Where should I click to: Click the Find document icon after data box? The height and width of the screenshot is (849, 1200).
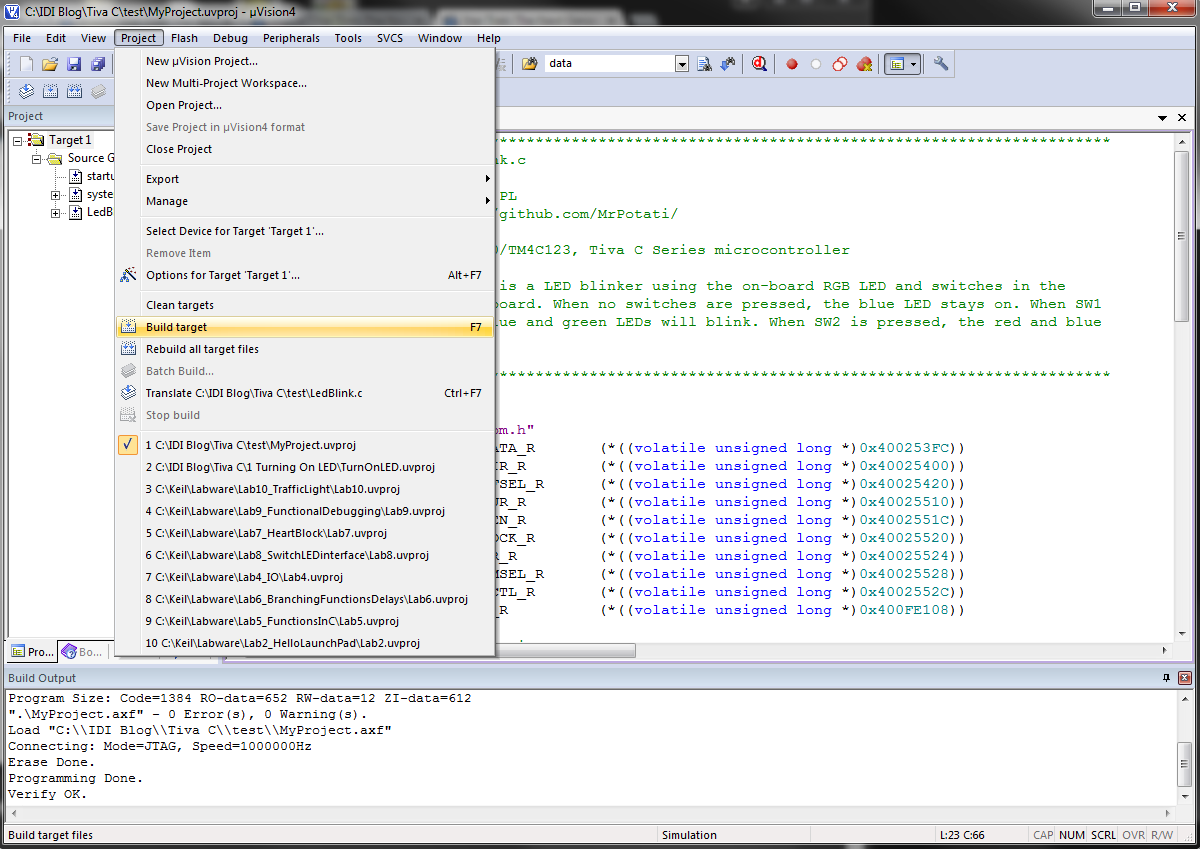704,63
